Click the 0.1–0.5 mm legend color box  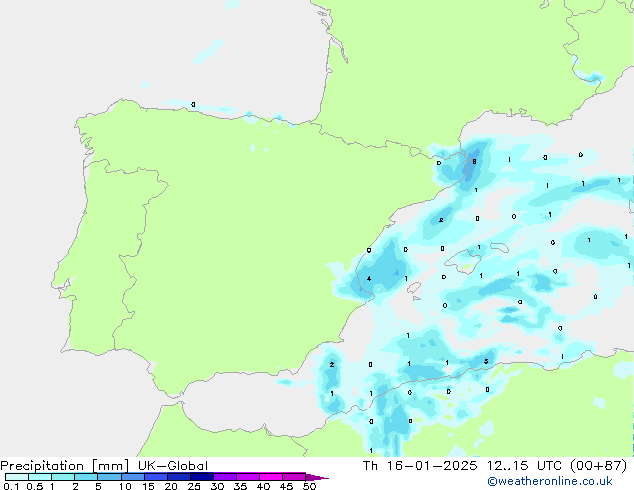click(17, 477)
